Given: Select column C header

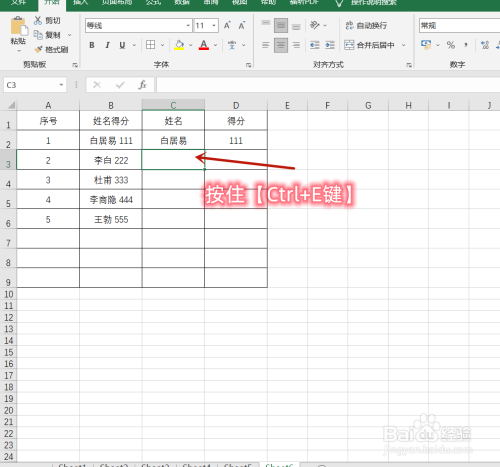Looking at the screenshot, I should pos(173,105).
